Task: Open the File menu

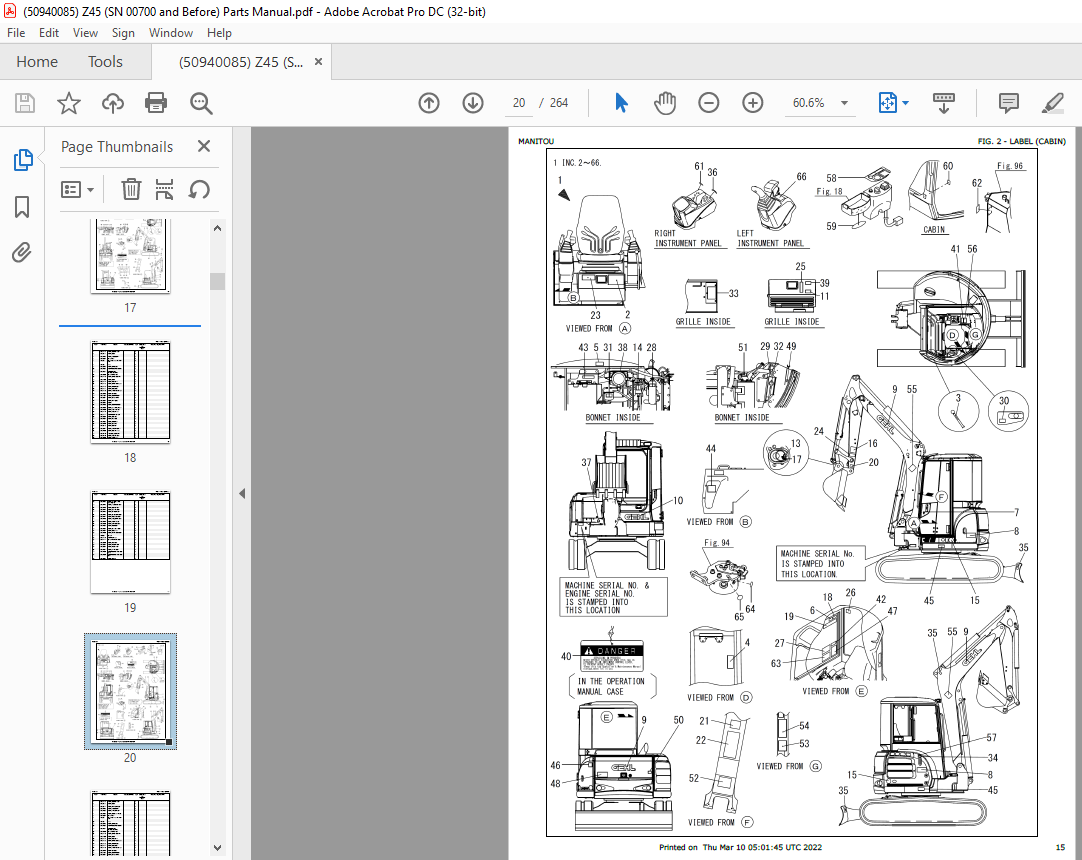Action: (16, 32)
